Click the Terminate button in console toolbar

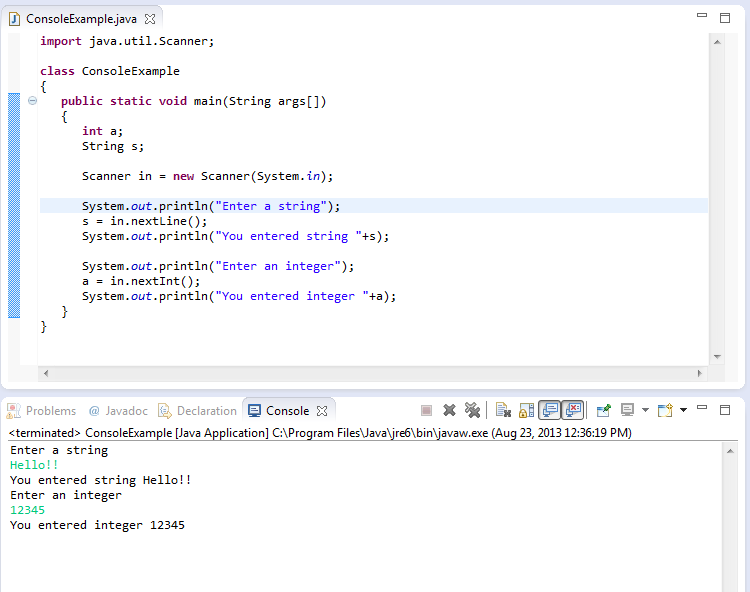pyautogui.click(x=426, y=410)
